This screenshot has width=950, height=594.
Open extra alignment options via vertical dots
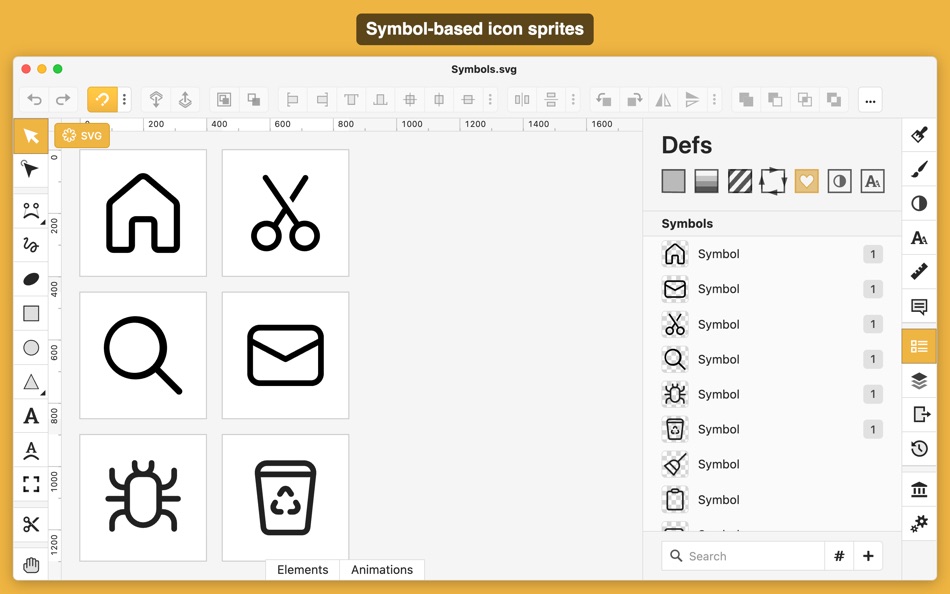coord(490,99)
